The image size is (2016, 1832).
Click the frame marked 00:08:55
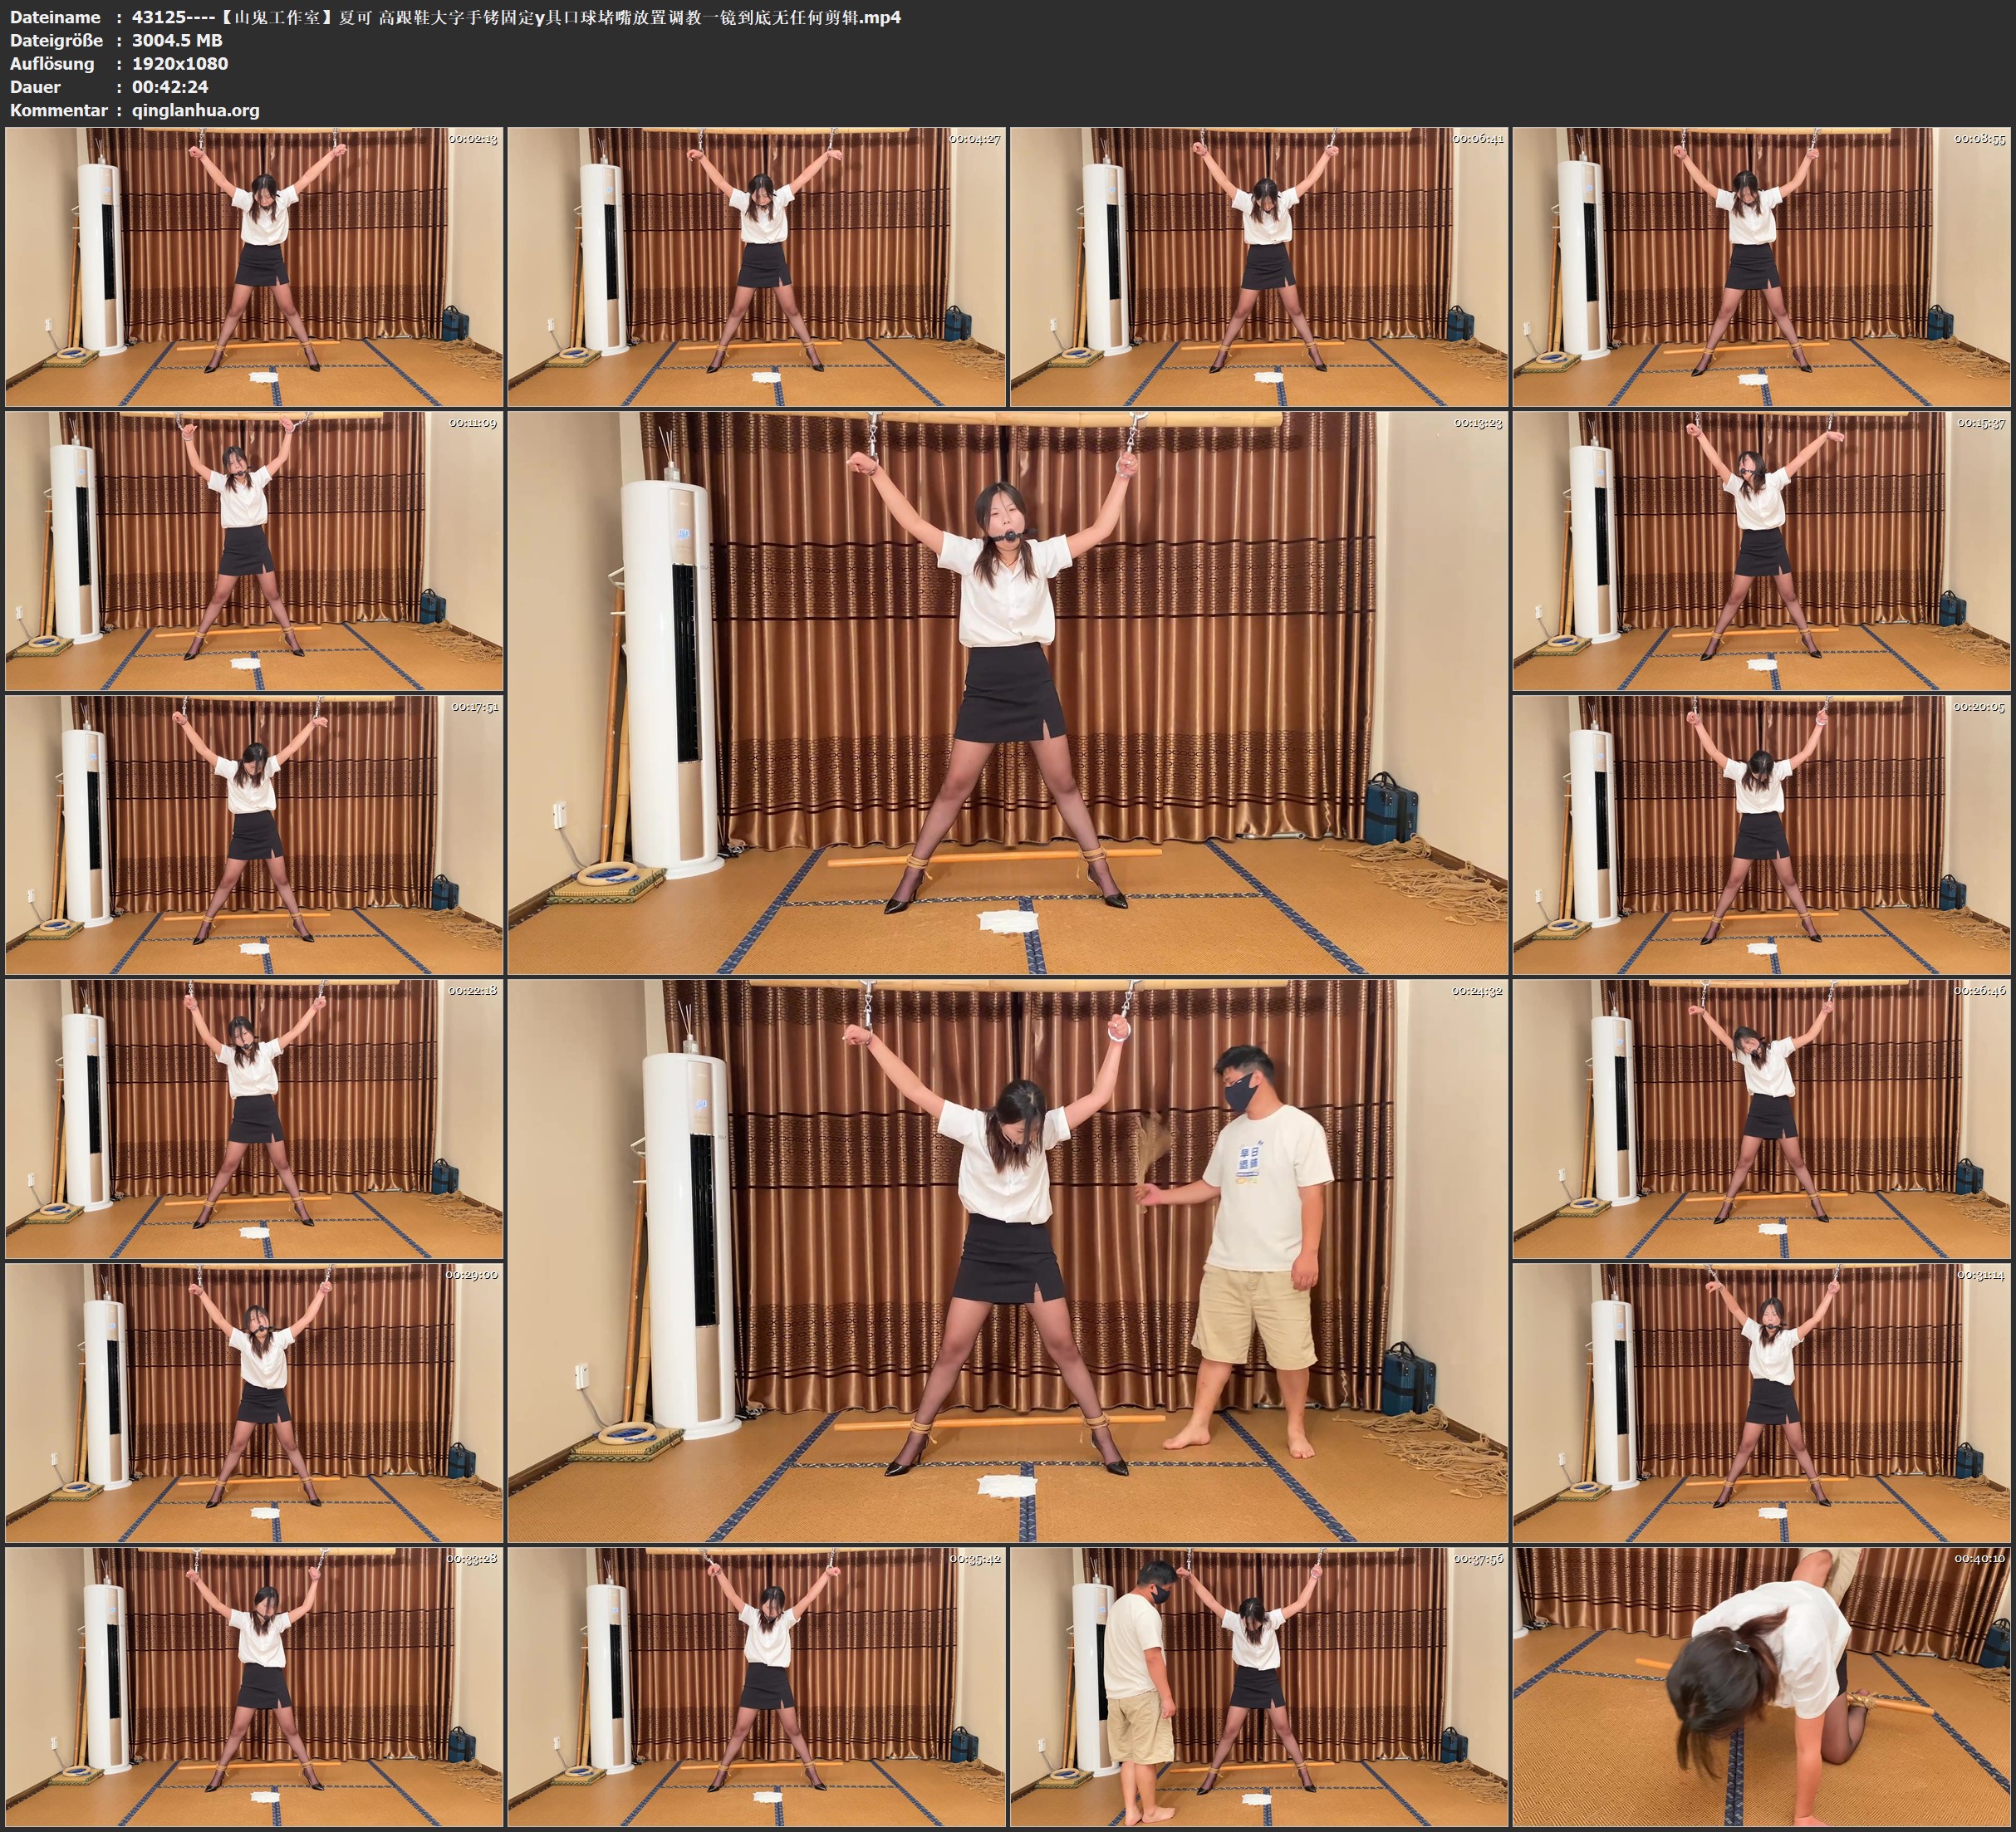point(1761,267)
